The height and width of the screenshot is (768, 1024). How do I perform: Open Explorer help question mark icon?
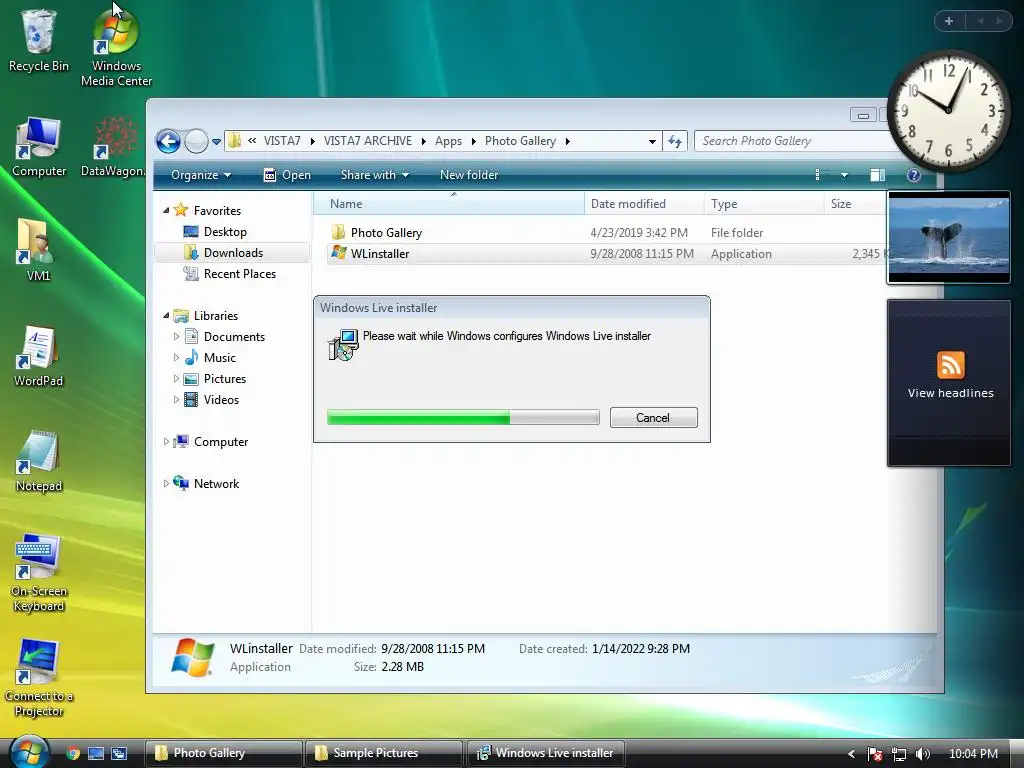[x=914, y=175]
